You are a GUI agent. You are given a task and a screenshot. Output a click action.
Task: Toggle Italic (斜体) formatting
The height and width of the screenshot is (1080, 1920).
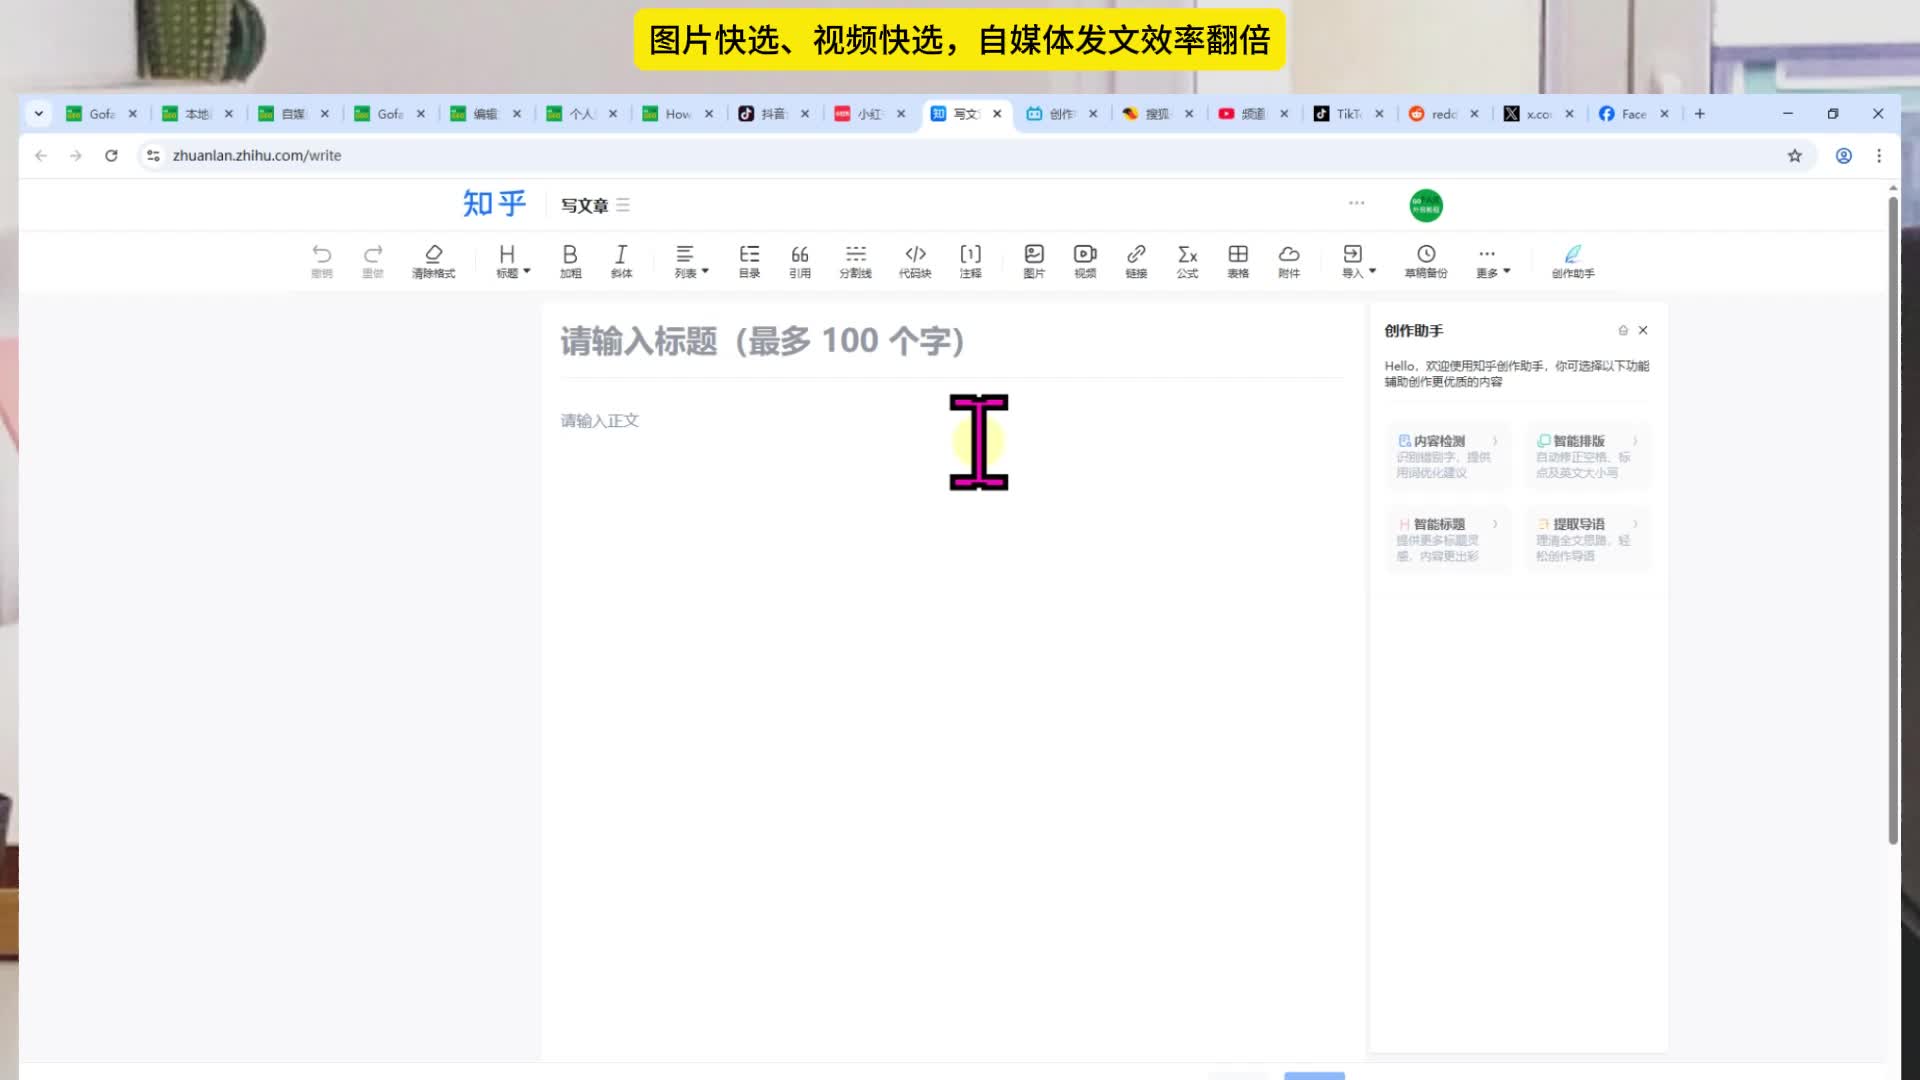621,260
